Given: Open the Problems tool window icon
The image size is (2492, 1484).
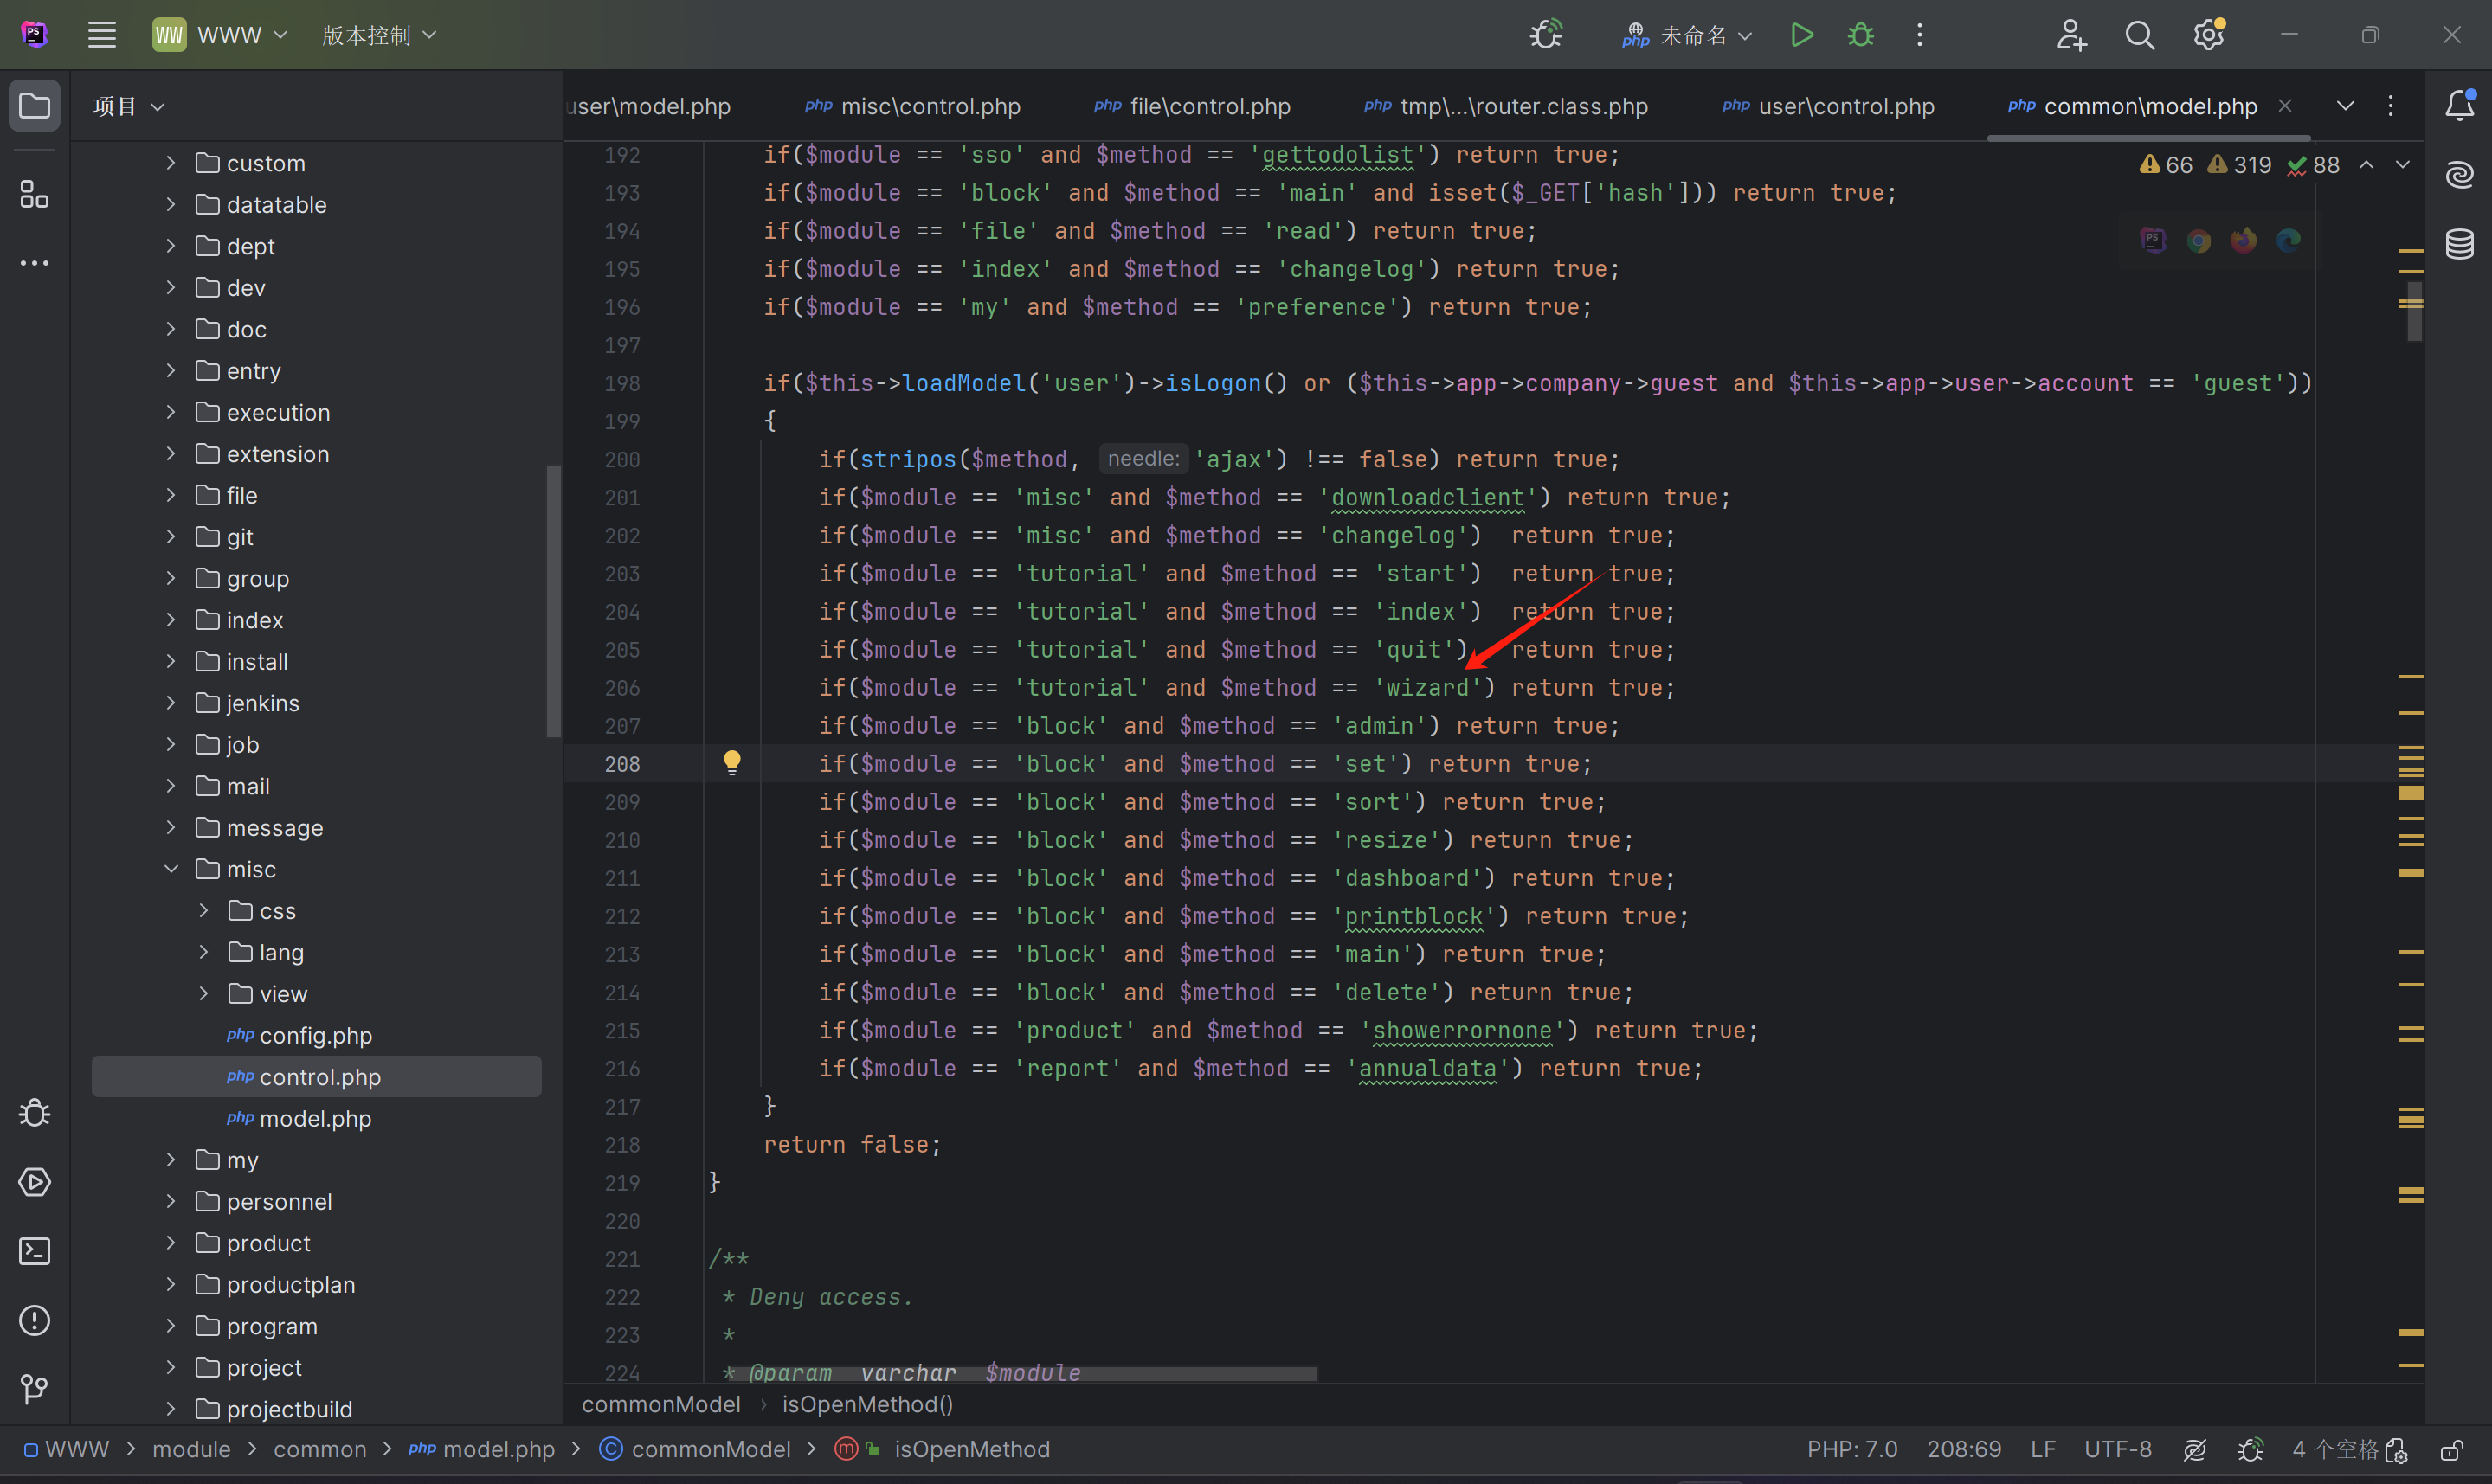Looking at the screenshot, I should (x=35, y=1320).
